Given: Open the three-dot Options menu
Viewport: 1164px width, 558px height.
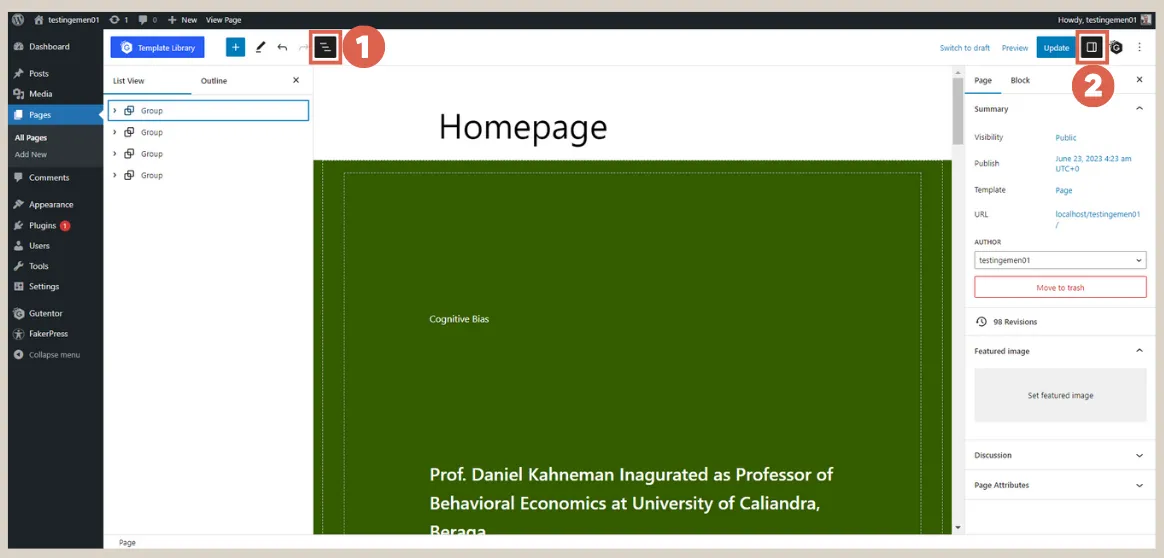Looking at the screenshot, I should pos(1139,47).
